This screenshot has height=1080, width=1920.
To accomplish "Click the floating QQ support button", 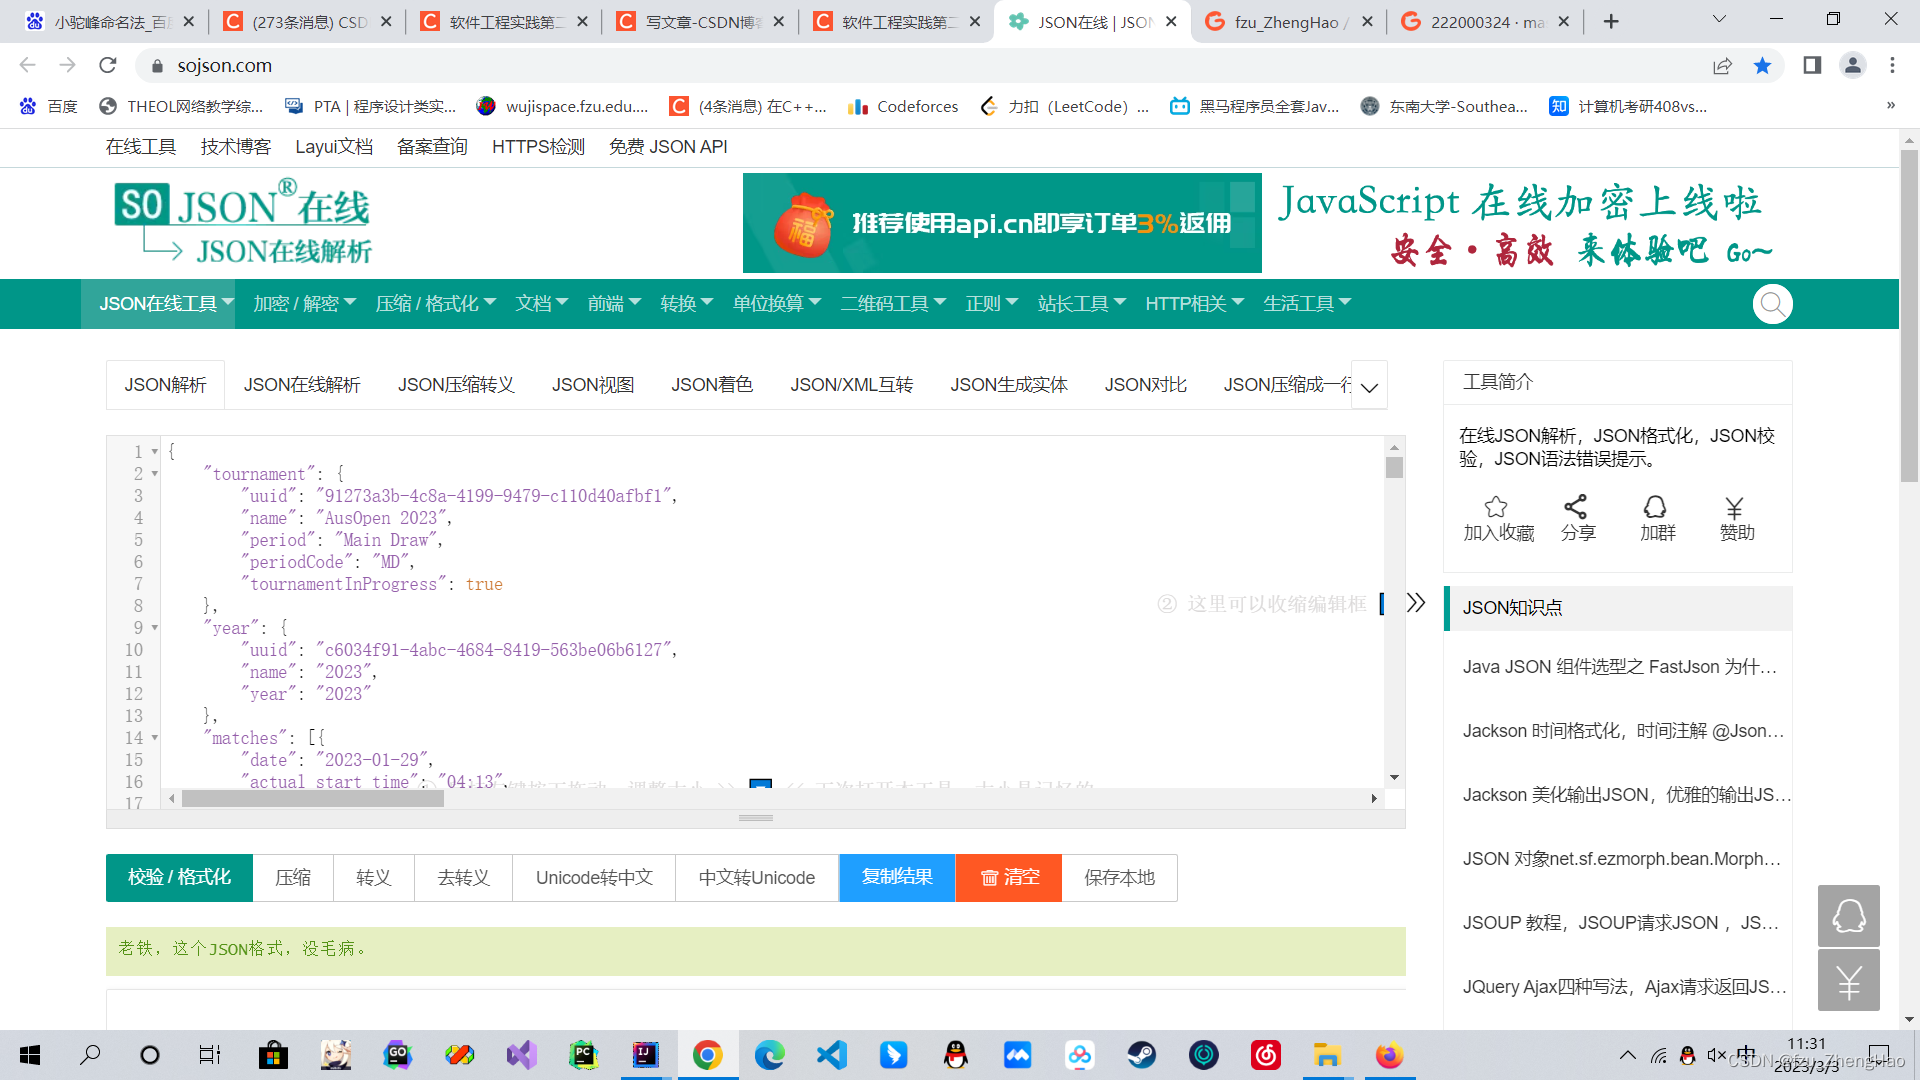I will [x=1848, y=916].
